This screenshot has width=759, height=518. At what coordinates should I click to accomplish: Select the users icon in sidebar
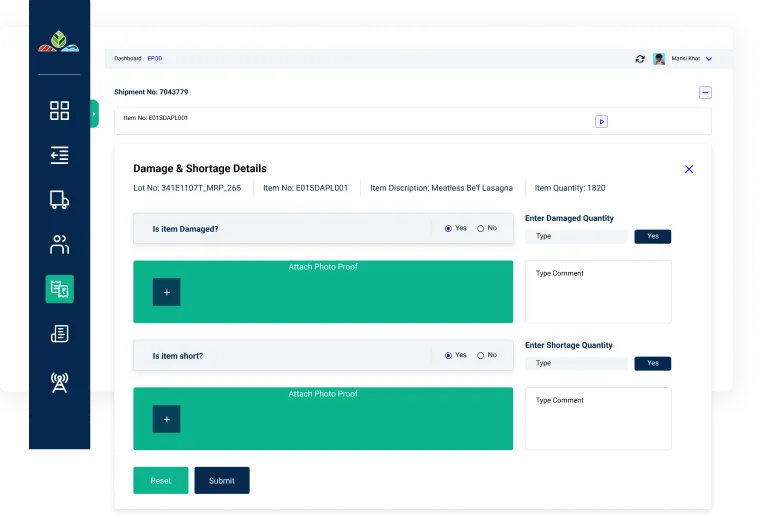[x=59, y=244]
